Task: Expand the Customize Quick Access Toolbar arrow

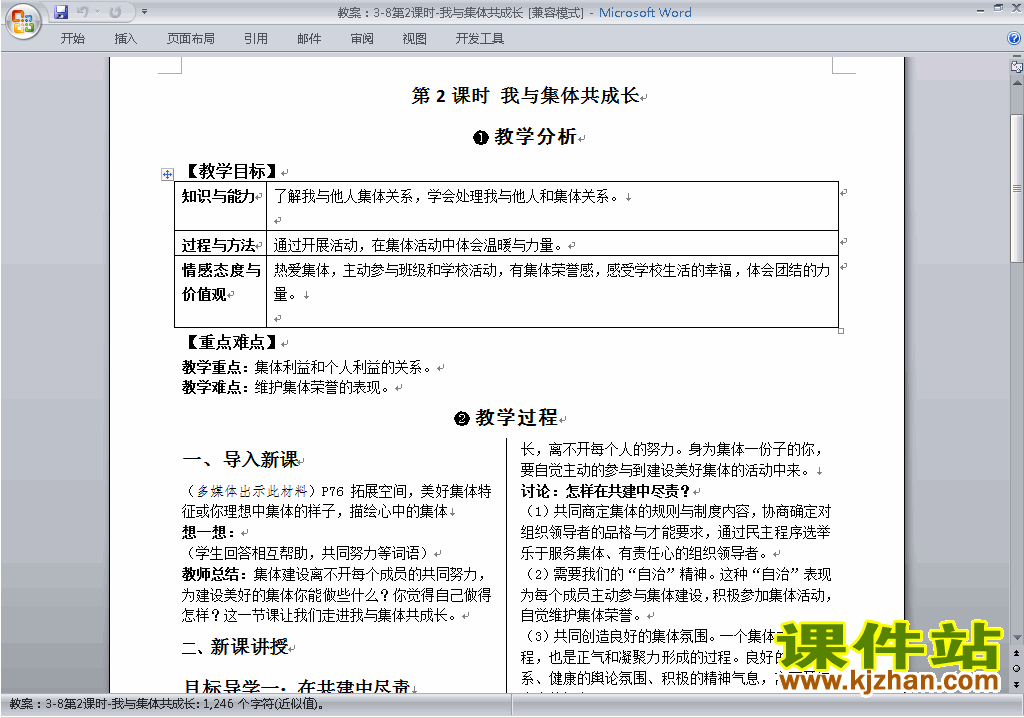Action: 145,12
